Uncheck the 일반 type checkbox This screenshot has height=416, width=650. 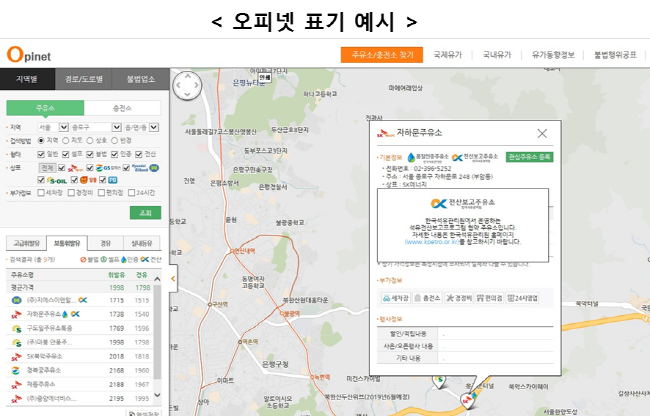(41, 154)
